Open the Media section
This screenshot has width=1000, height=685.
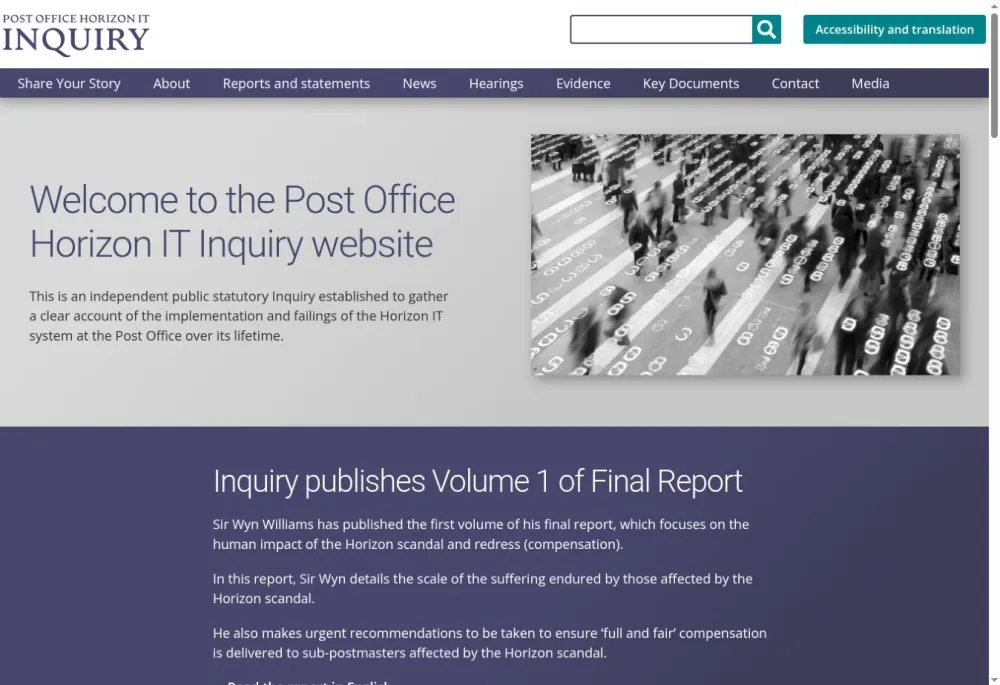(870, 84)
